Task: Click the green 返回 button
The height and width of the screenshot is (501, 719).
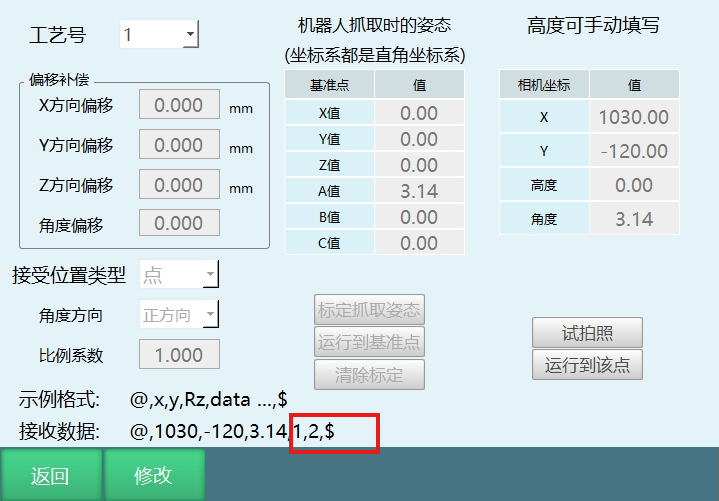Action: [50, 475]
